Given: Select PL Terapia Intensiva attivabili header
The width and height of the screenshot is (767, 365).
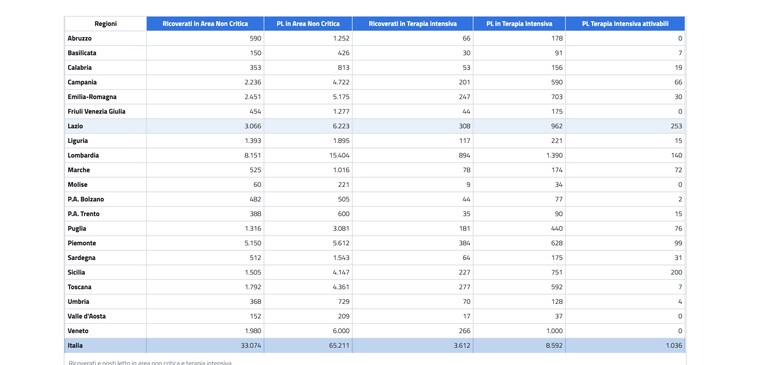Looking at the screenshot, I should pyautogui.click(x=626, y=23).
